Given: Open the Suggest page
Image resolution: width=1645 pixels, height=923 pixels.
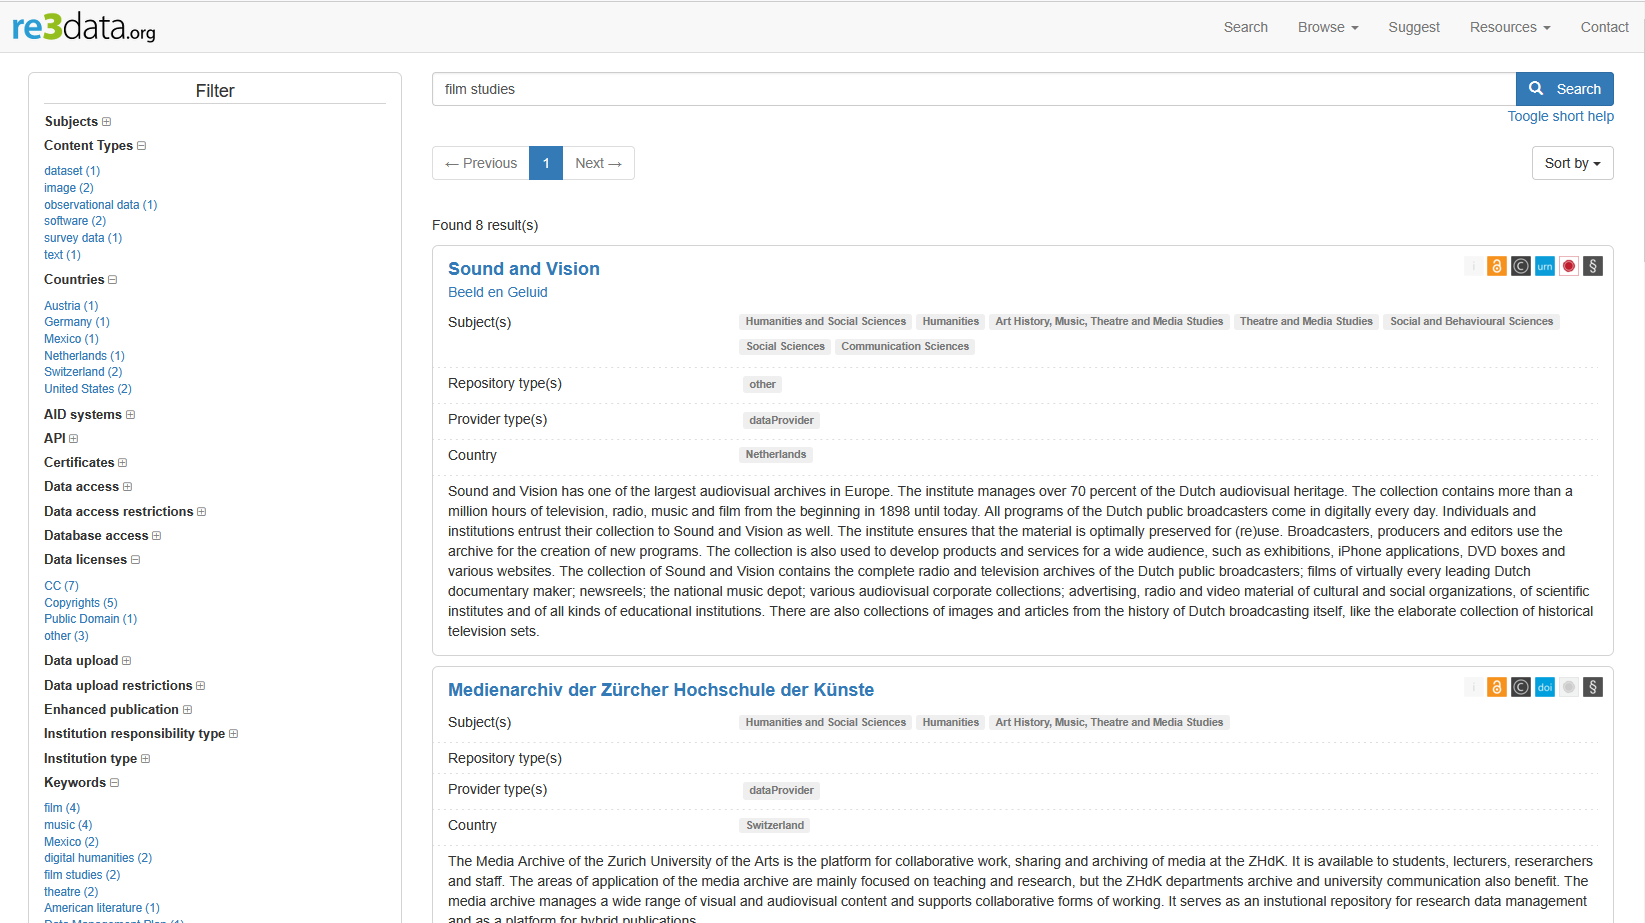Looking at the screenshot, I should coord(1414,27).
